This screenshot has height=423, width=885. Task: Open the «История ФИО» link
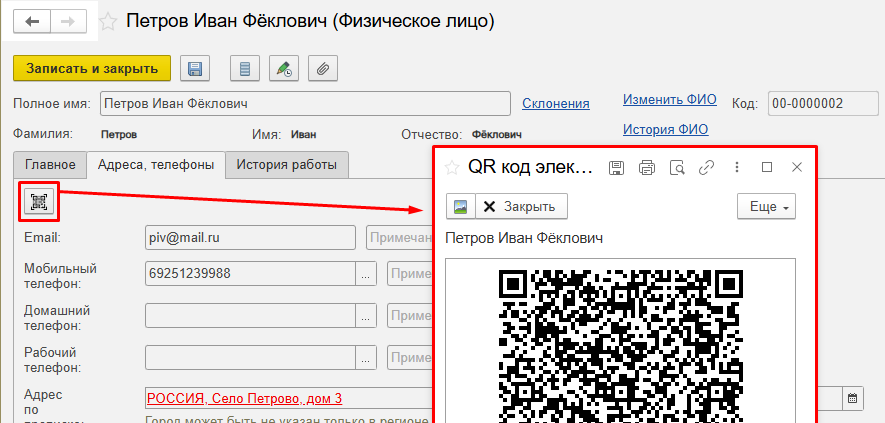[665, 129]
